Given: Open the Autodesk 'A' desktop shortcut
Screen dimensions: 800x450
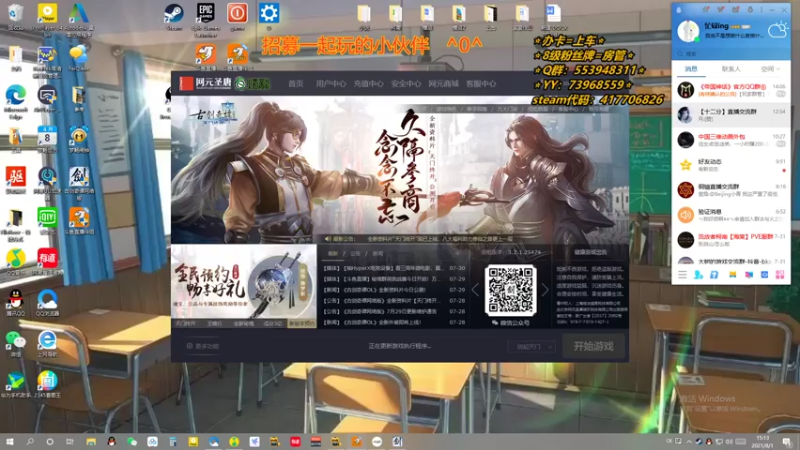Looking at the screenshot, I should click(79, 18).
